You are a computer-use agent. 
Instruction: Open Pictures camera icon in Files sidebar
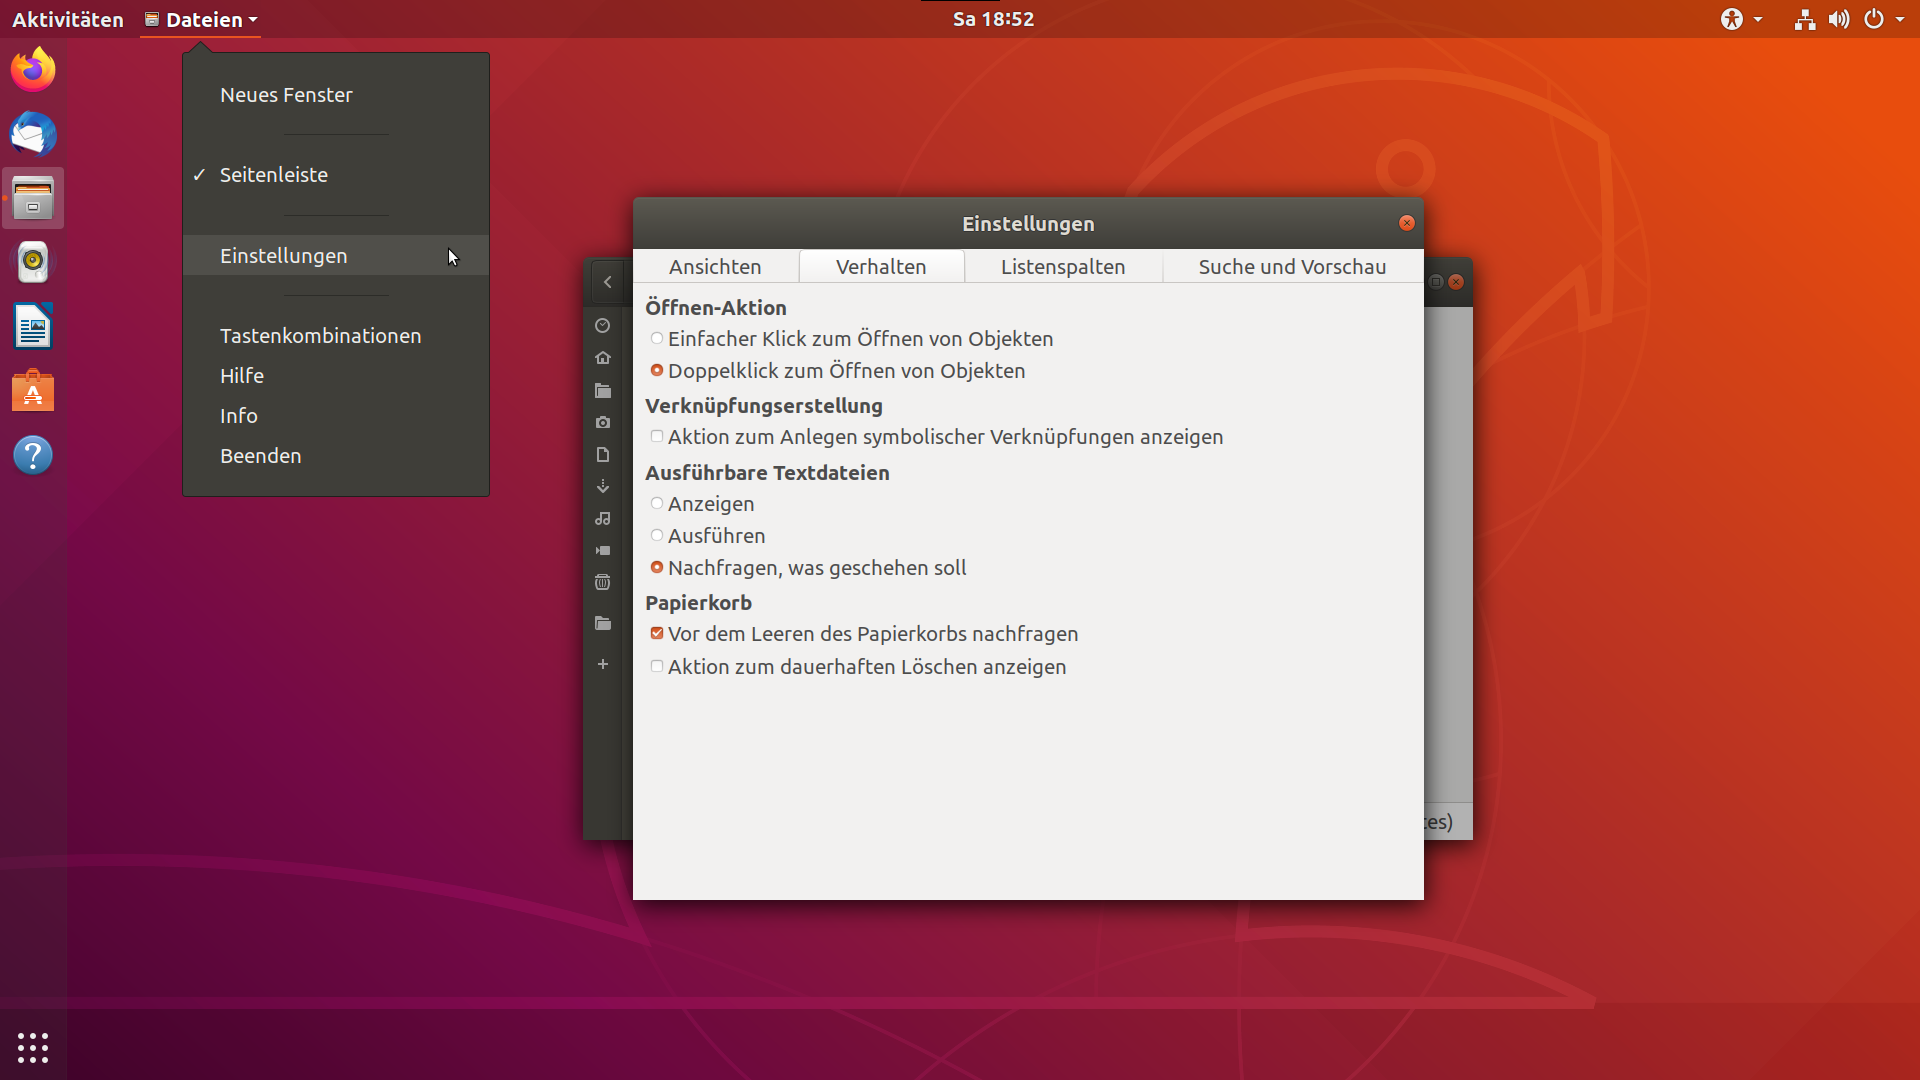603,422
